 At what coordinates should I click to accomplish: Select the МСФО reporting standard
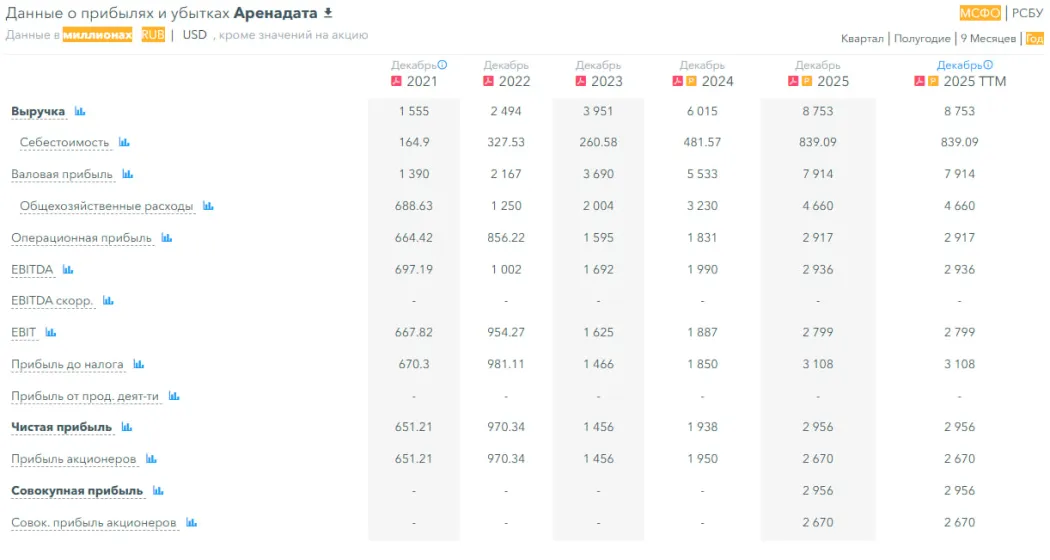click(980, 13)
